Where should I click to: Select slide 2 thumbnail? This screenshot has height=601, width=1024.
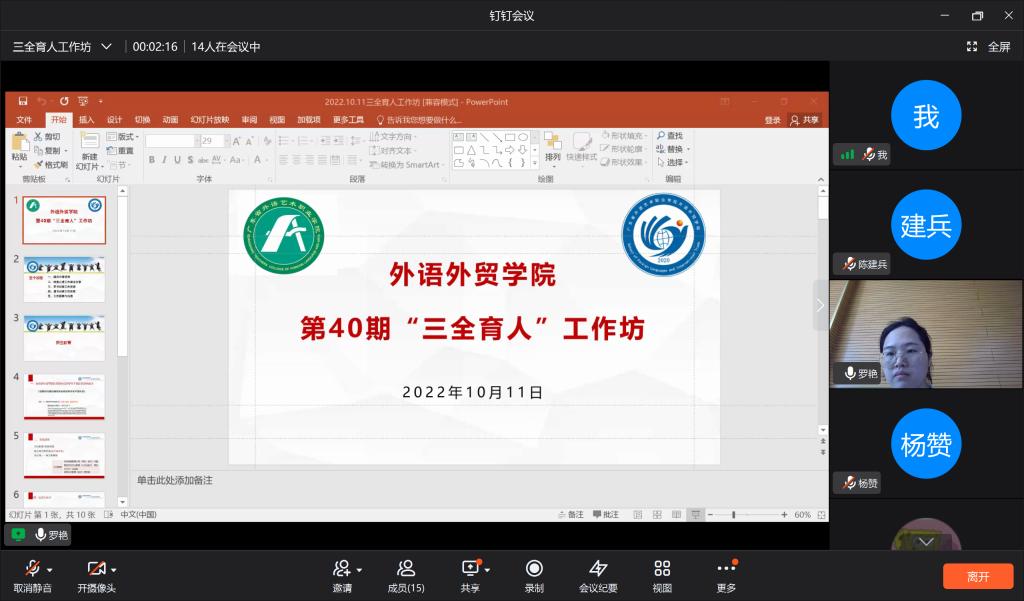pos(64,280)
